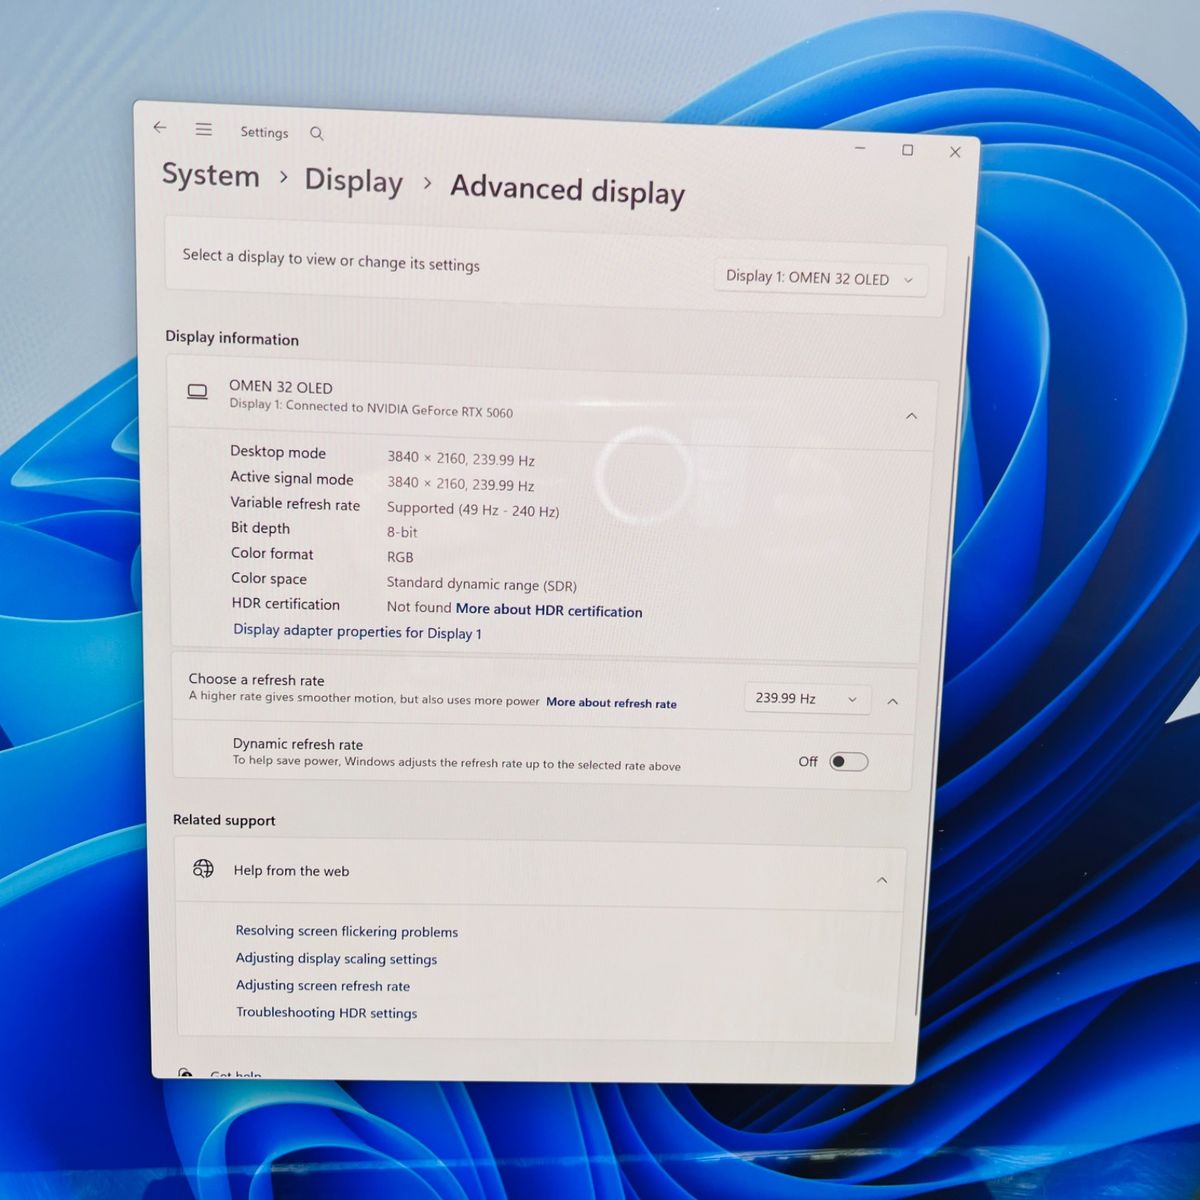Navigate to Display in the breadcrumb
This screenshot has width=1200, height=1200.
tap(354, 181)
